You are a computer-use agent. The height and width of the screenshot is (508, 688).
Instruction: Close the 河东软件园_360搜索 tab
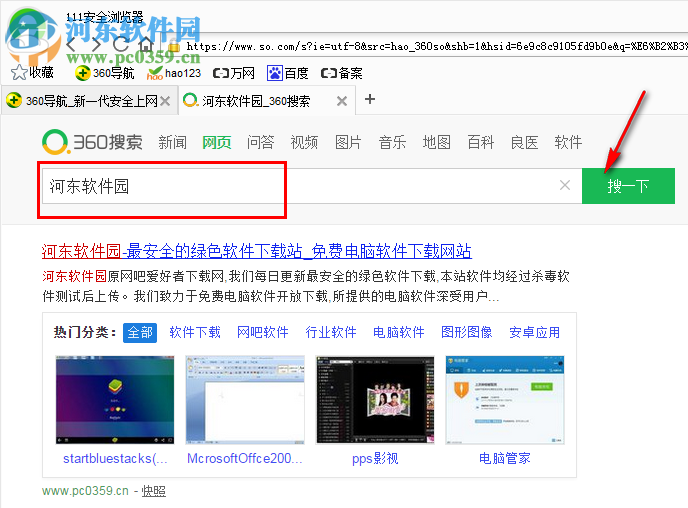tap(342, 101)
